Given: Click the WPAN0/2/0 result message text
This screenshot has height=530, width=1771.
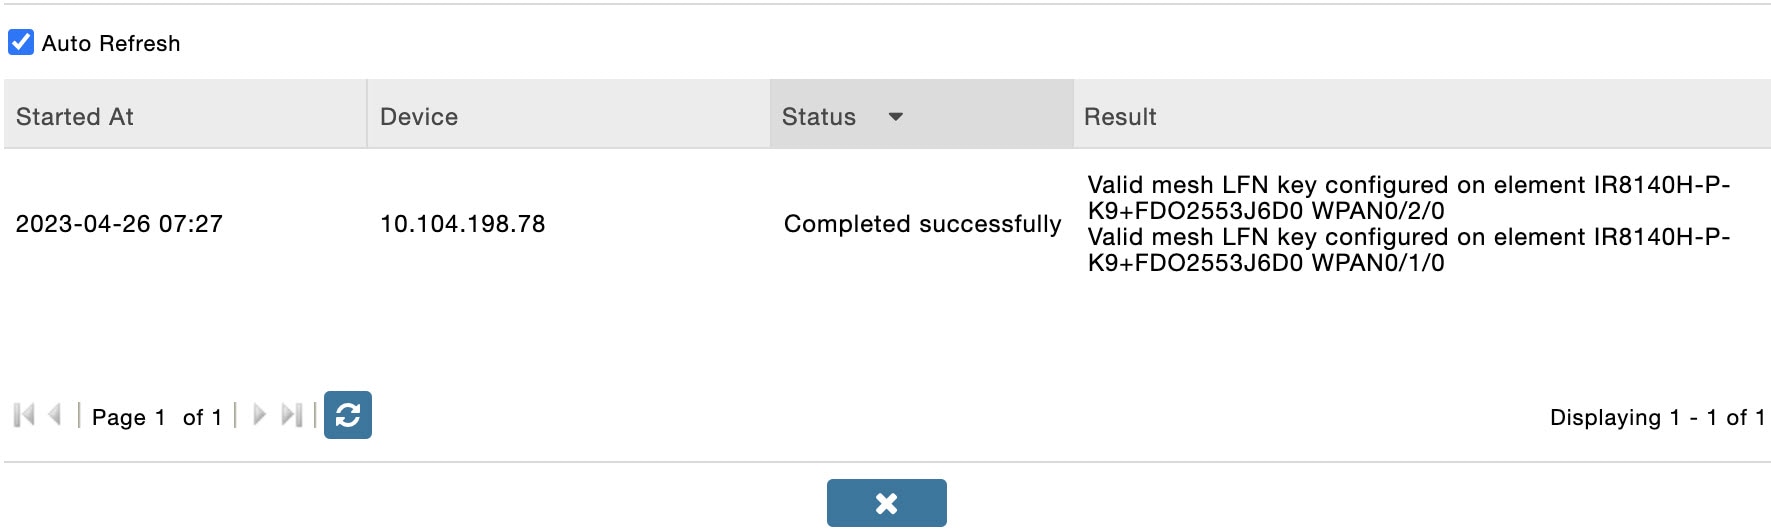Looking at the screenshot, I should point(1408,198).
